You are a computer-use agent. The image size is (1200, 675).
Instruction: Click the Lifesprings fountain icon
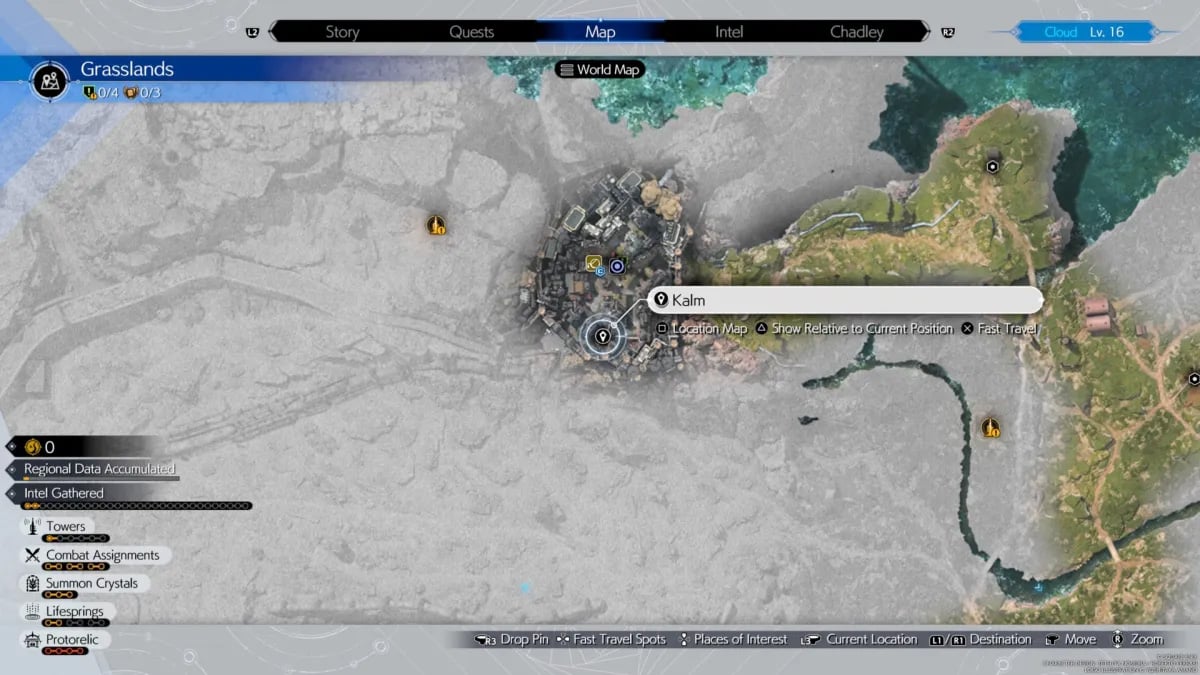coord(31,611)
